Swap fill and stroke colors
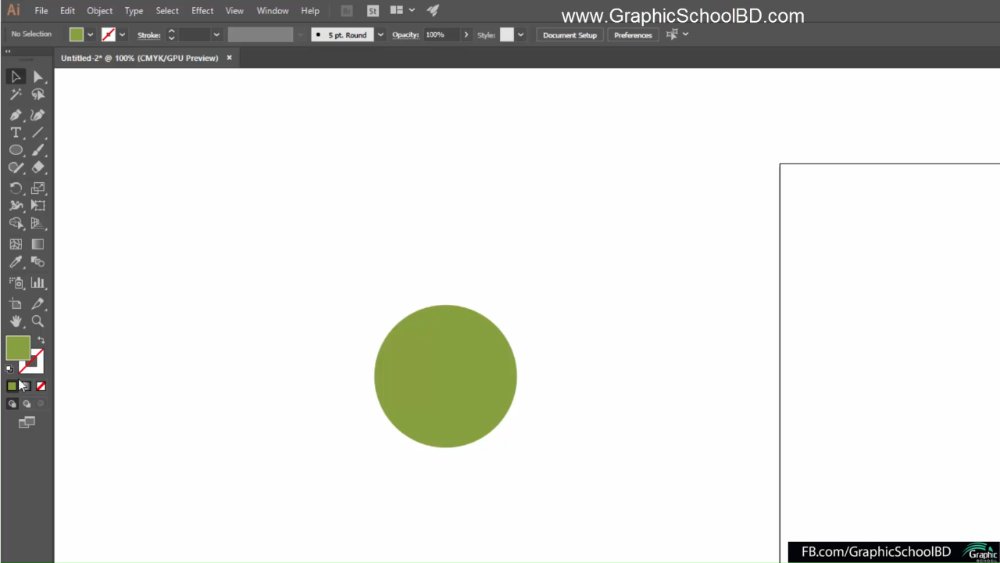Image resolution: width=1000 pixels, height=563 pixels. pos(41,340)
